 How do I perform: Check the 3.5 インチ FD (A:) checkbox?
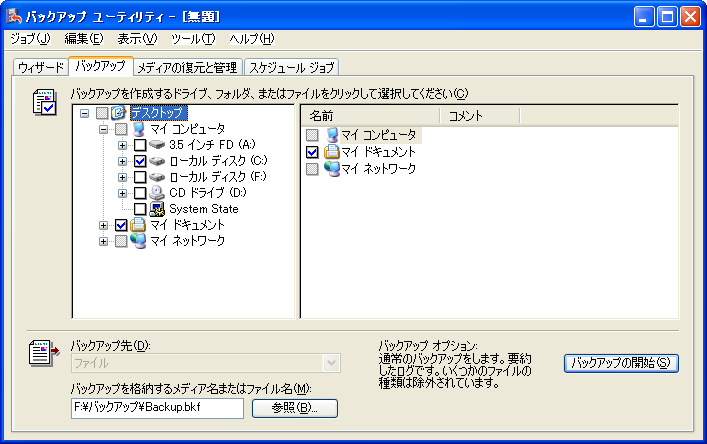coord(140,145)
